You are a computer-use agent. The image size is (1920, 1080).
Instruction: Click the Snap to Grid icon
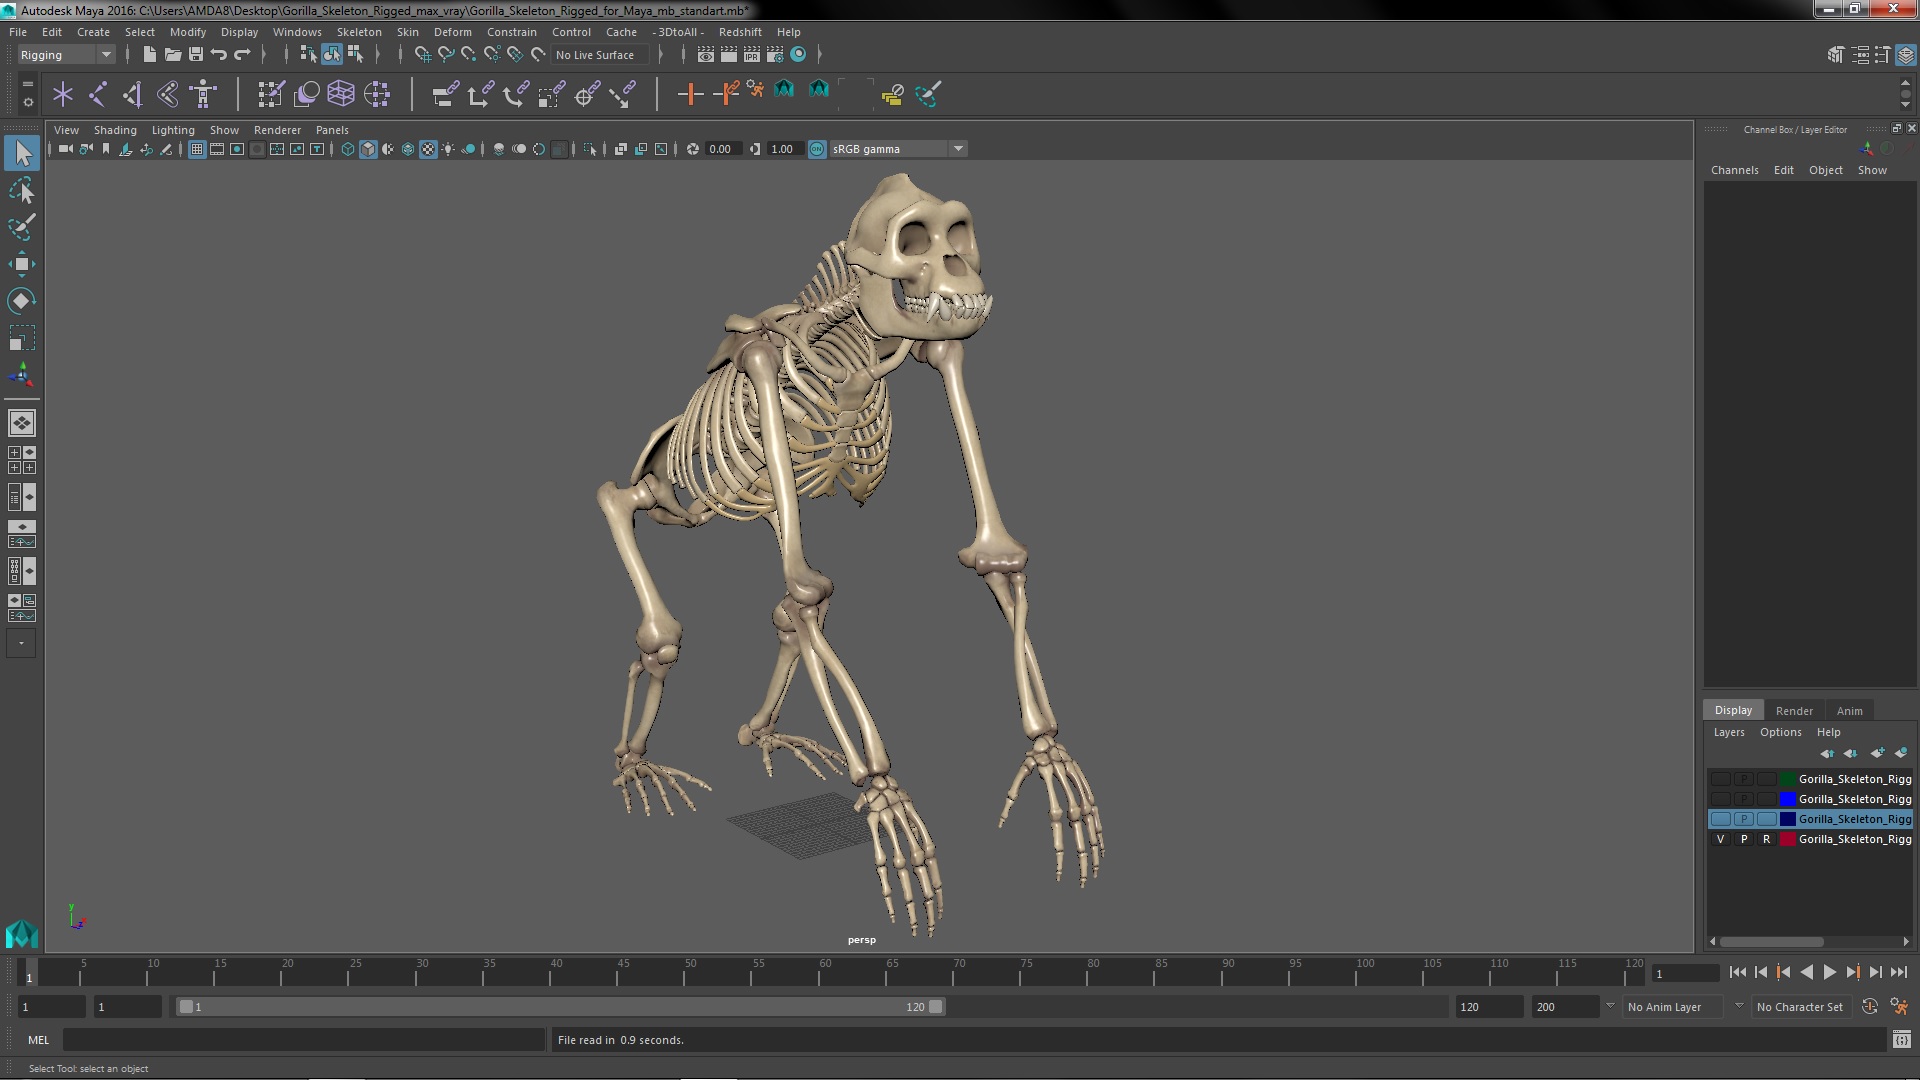[421, 54]
